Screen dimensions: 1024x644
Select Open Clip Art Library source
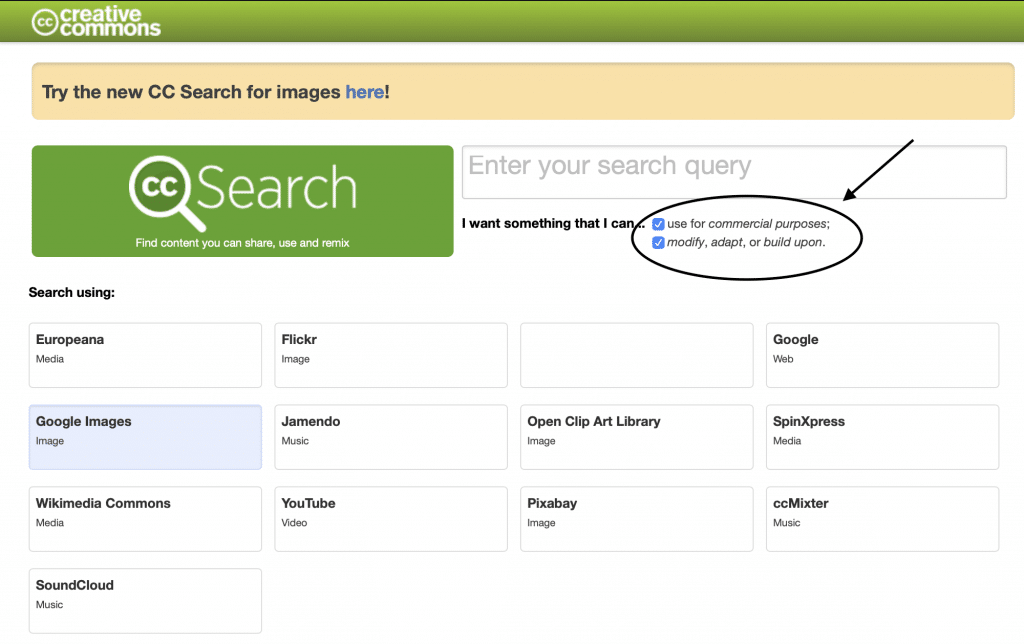tap(637, 437)
